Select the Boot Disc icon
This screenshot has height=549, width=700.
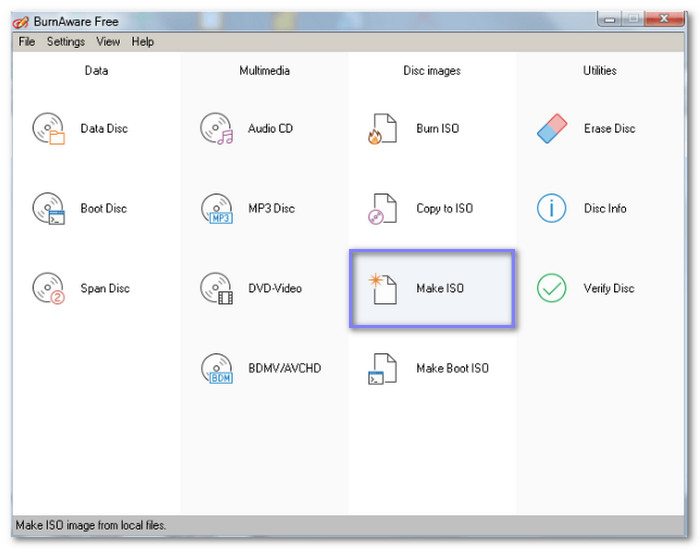click(x=48, y=208)
